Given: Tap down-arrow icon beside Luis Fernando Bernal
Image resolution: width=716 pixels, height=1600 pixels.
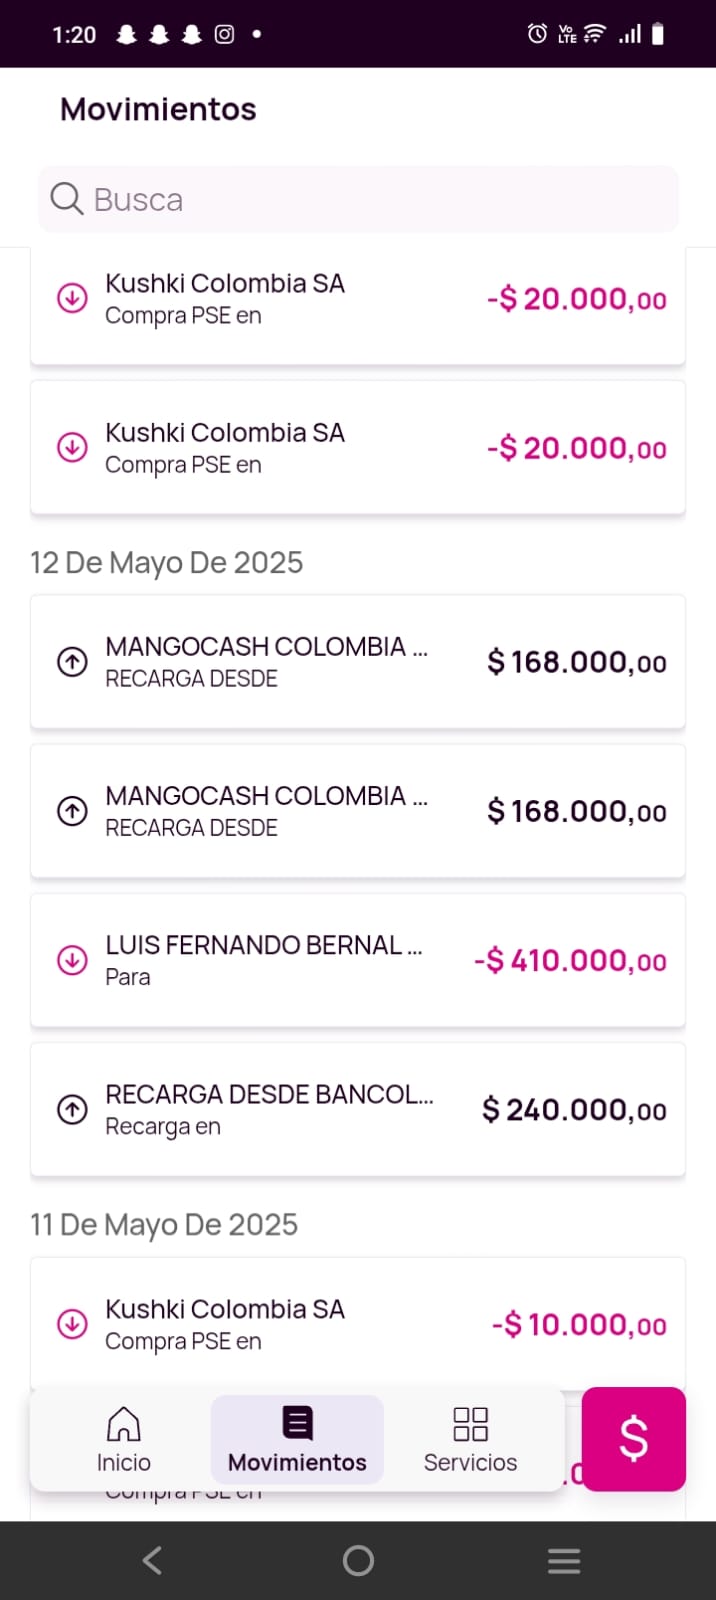Looking at the screenshot, I should click(x=72, y=960).
